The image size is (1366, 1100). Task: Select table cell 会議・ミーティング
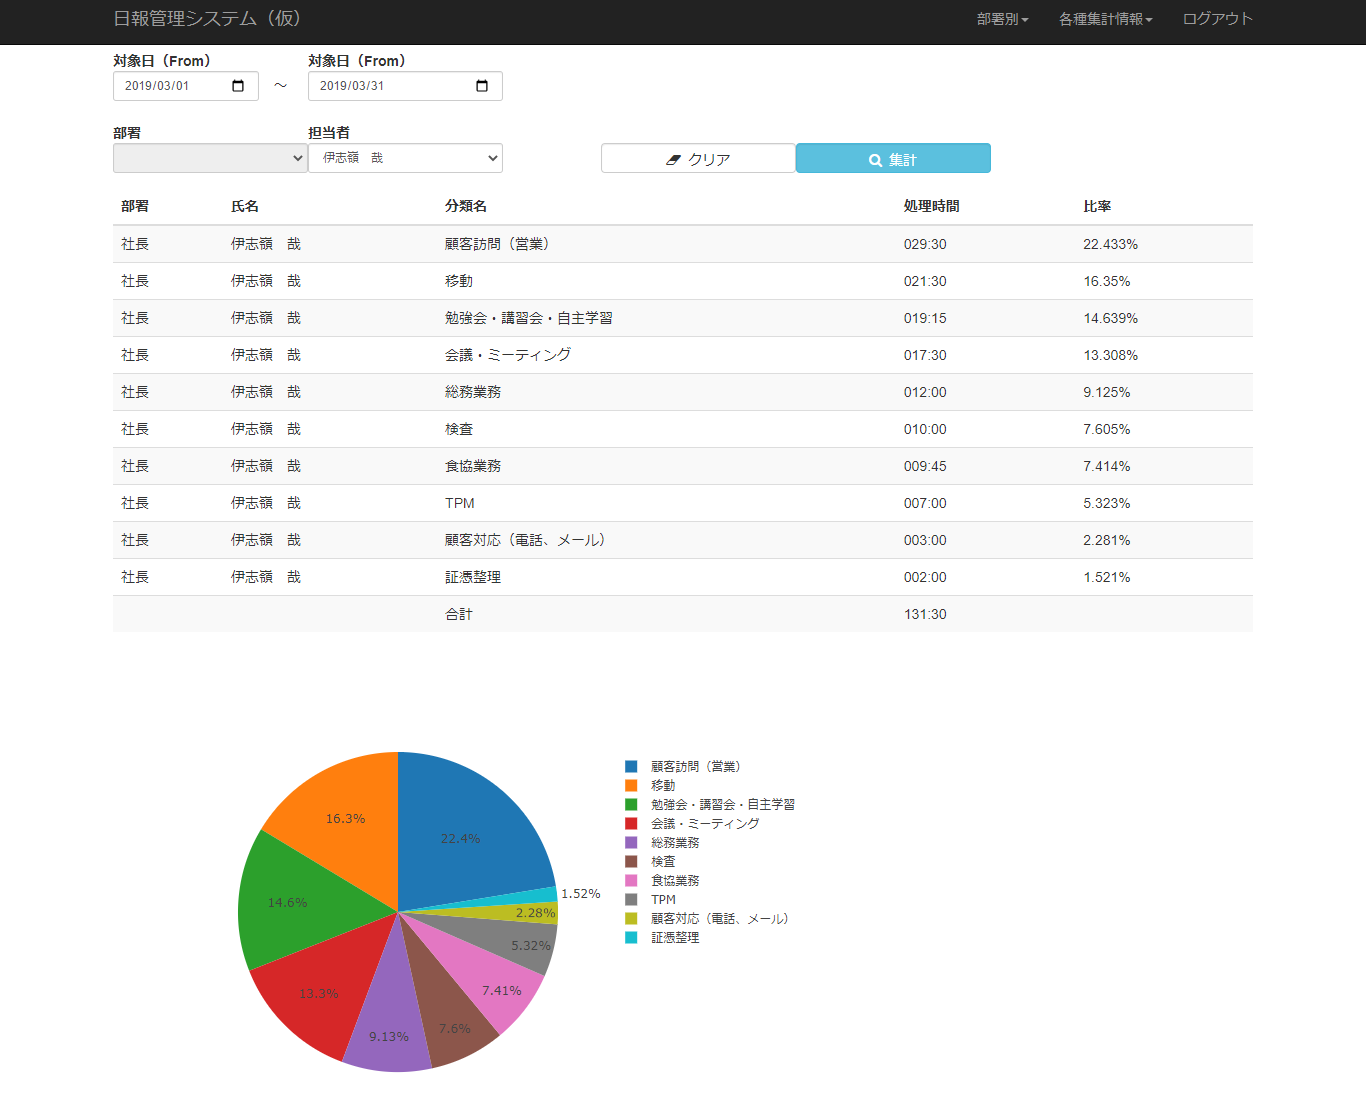click(508, 355)
